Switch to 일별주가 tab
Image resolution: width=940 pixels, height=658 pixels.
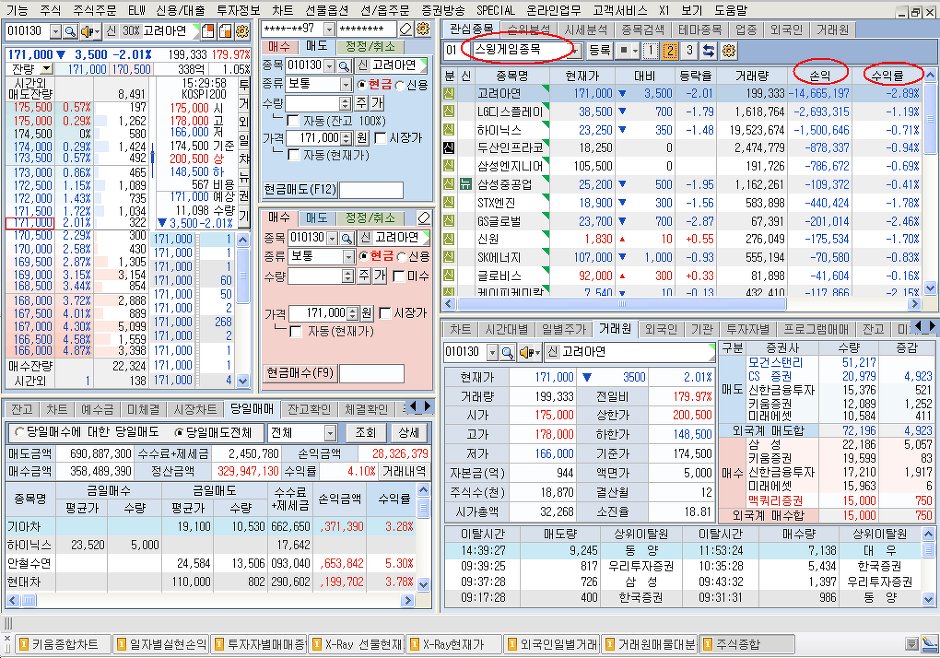[x=564, y=329]
